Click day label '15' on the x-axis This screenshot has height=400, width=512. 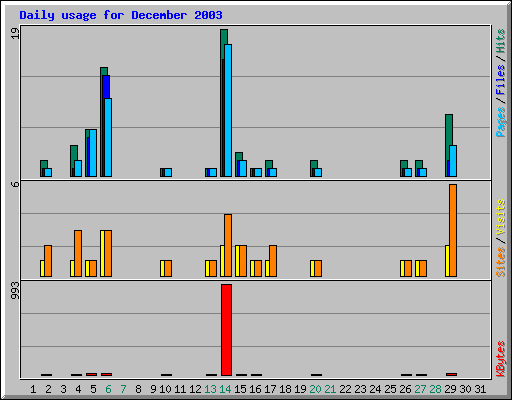(x=240, y=389)
